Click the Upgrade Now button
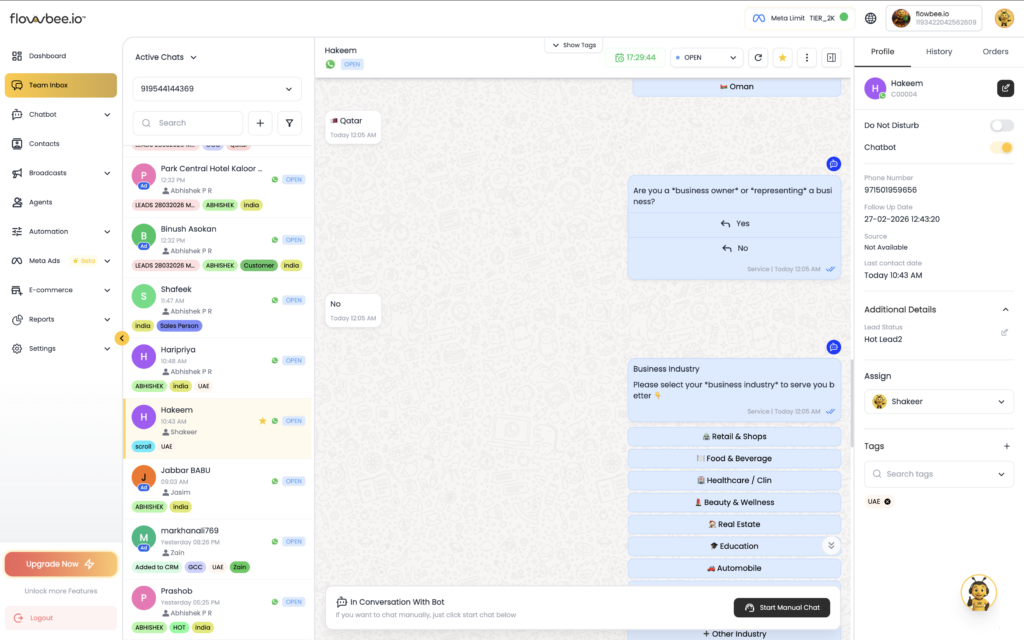This screenshot has width=1024, height=640. pyautogui.click(x=61, y=564)
